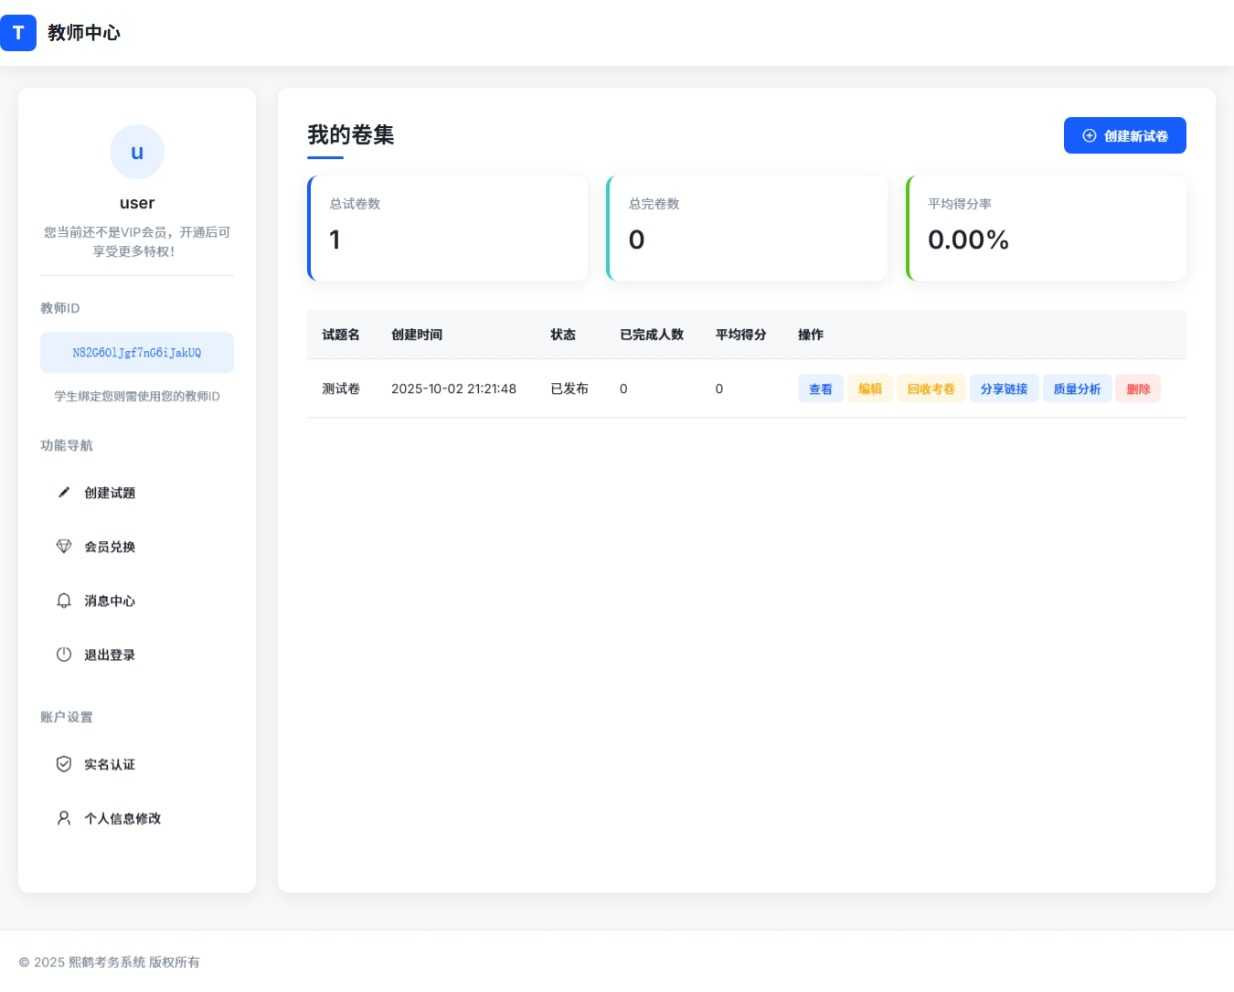The height and width of the screenshot is (992, 1234).
Task: Click the 退出登录 power icon
Action: pos(64,654)
